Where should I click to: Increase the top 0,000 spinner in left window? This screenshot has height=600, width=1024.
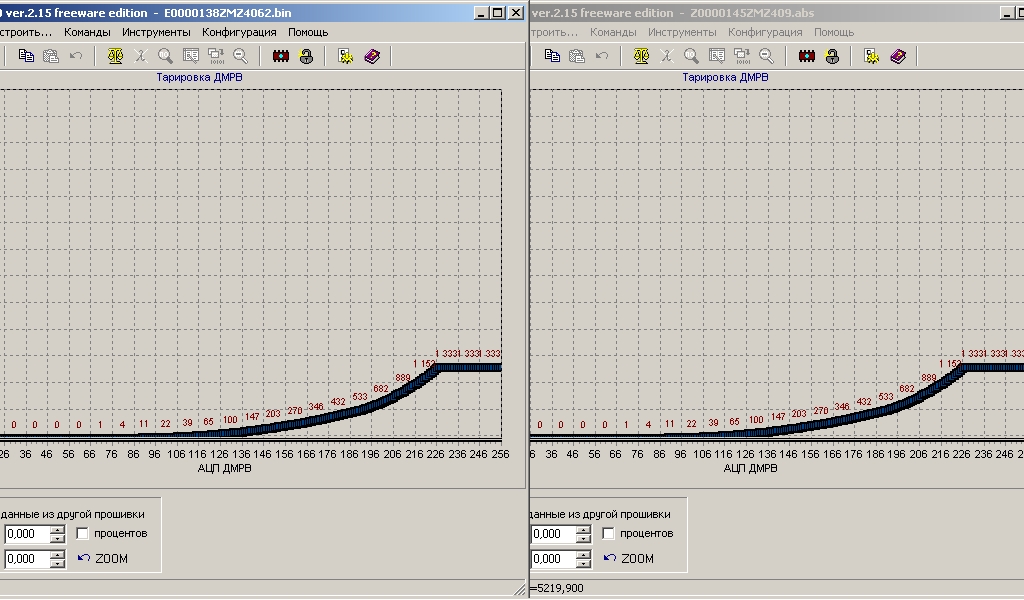tap(58, 530)
